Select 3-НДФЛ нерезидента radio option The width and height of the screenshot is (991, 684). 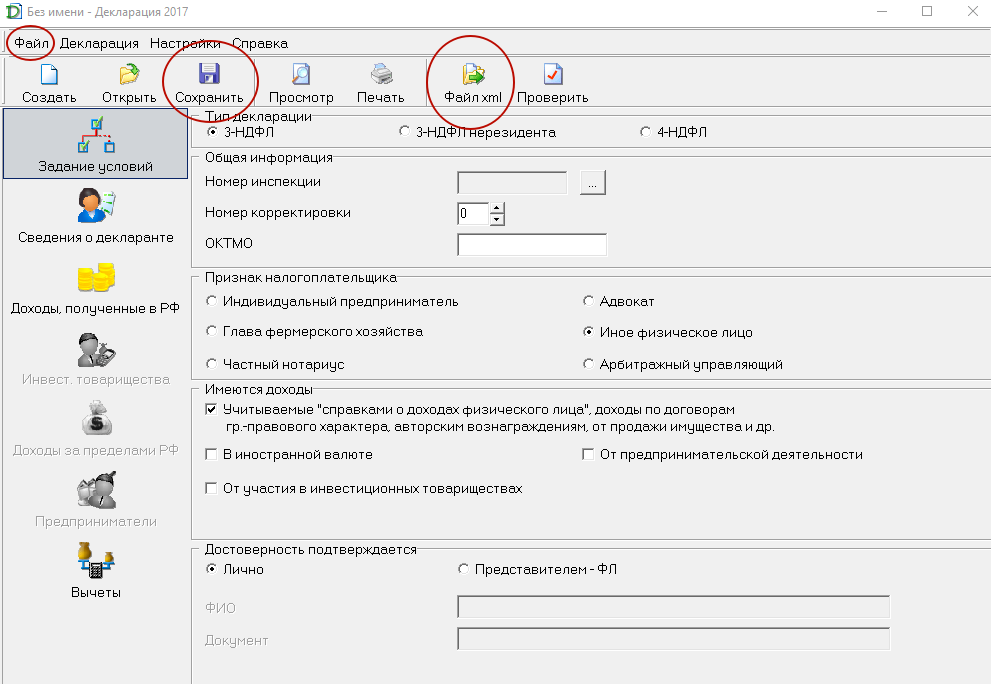pos(404,132)
